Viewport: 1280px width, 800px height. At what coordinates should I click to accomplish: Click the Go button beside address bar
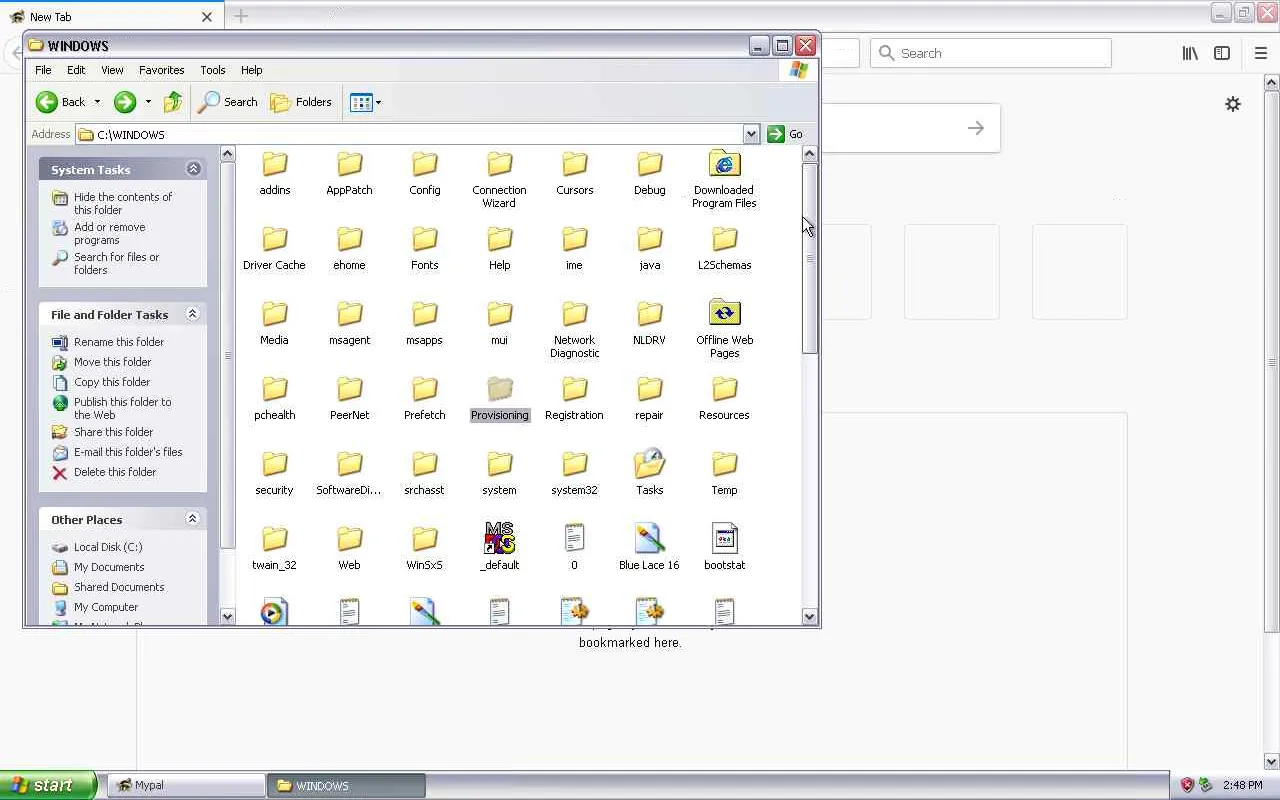[x=785, y=134]
